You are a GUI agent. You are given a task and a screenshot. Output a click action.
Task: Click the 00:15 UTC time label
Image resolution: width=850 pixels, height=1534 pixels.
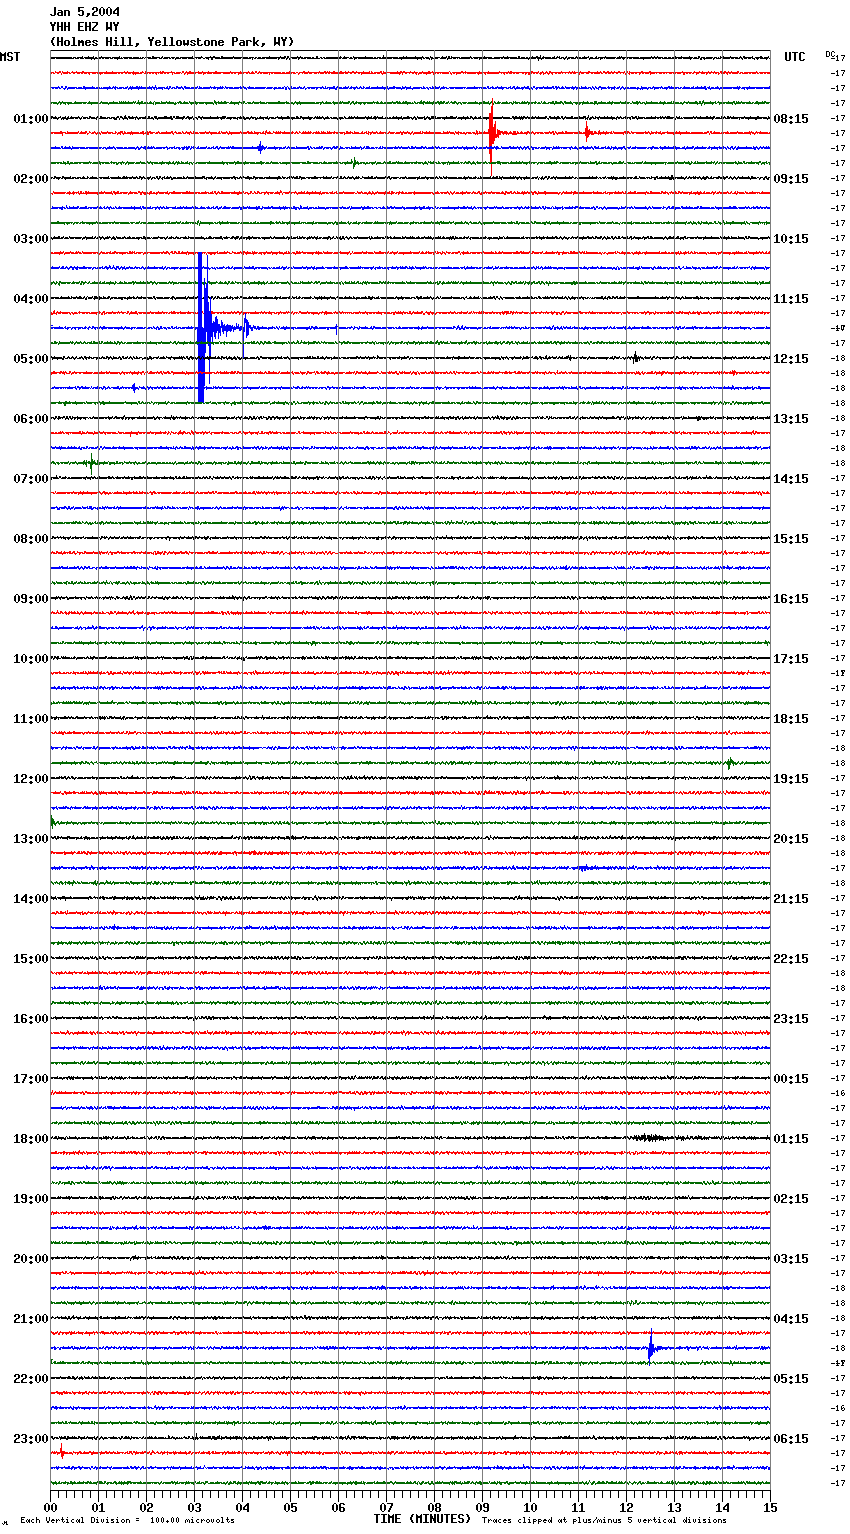point(791,1079)
